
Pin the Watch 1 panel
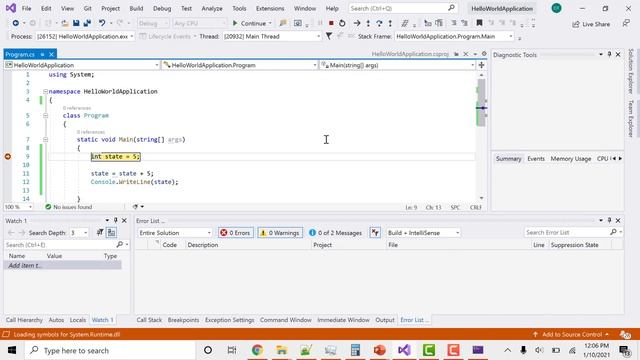(x=116, y=220)
